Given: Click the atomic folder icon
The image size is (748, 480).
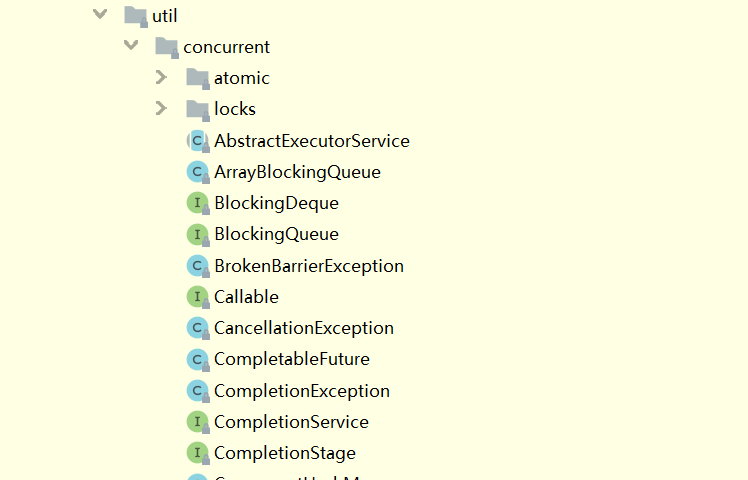Looking at the screenshot, I should coord(198,78).
